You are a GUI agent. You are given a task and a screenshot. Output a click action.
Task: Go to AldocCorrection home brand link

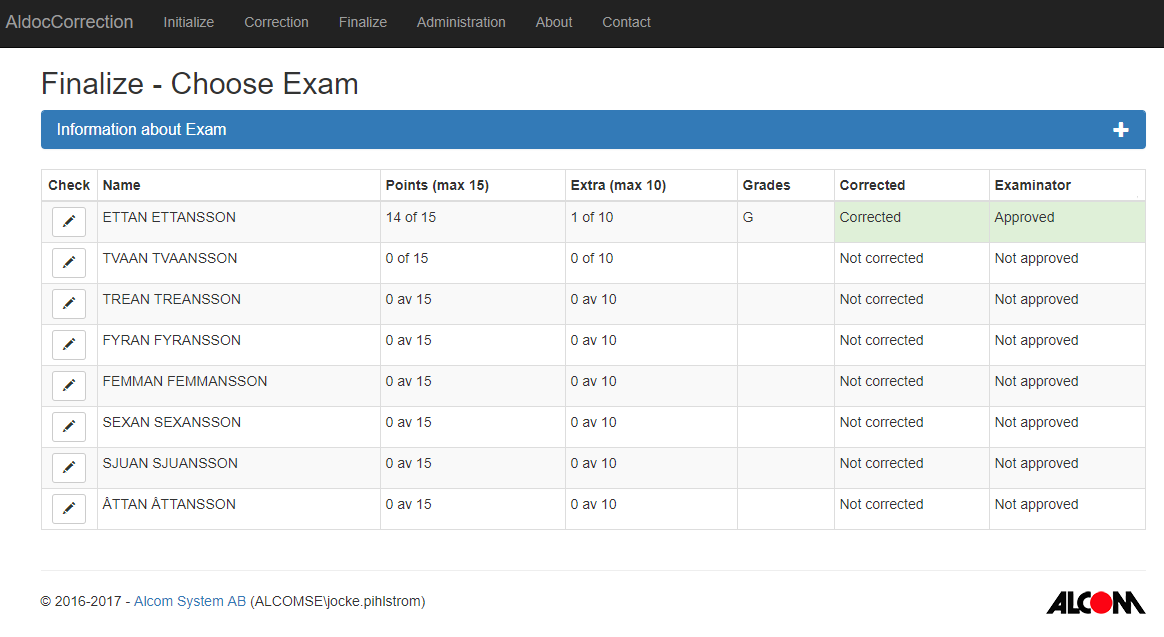(69, 22)
